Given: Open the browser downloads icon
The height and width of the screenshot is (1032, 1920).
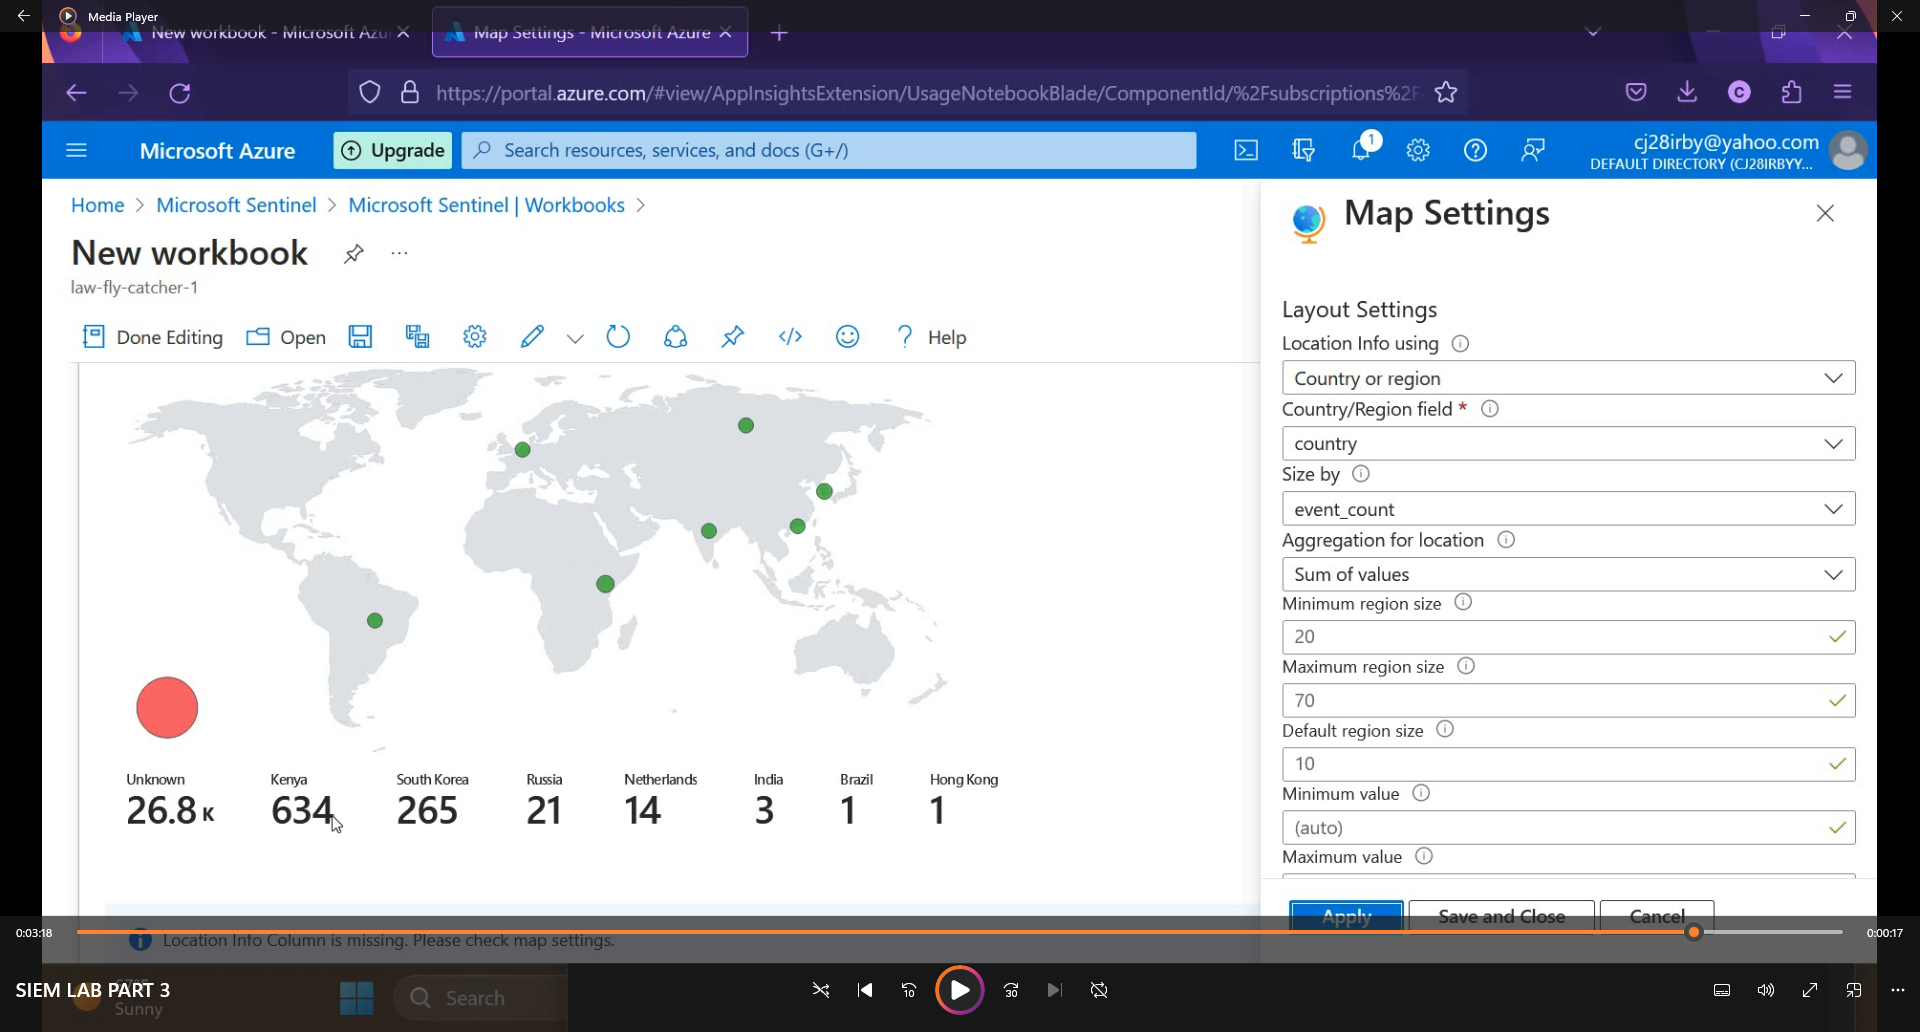Looking at the screenshot, I should pyautogui.click(x=1687, y=92).
